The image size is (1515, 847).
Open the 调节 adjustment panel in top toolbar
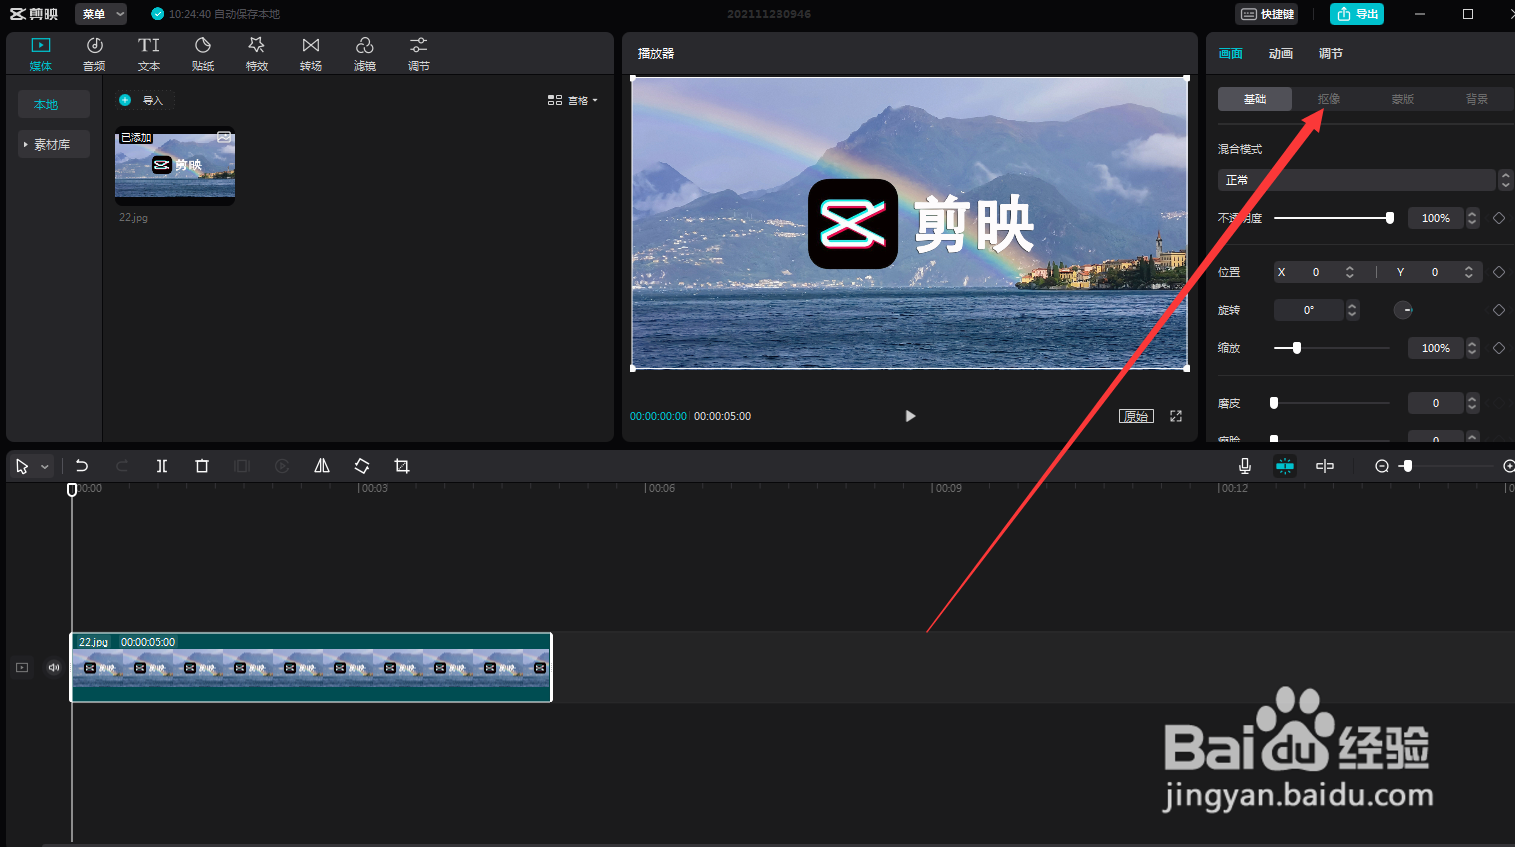pyautogui.click(x=419, y=54)
